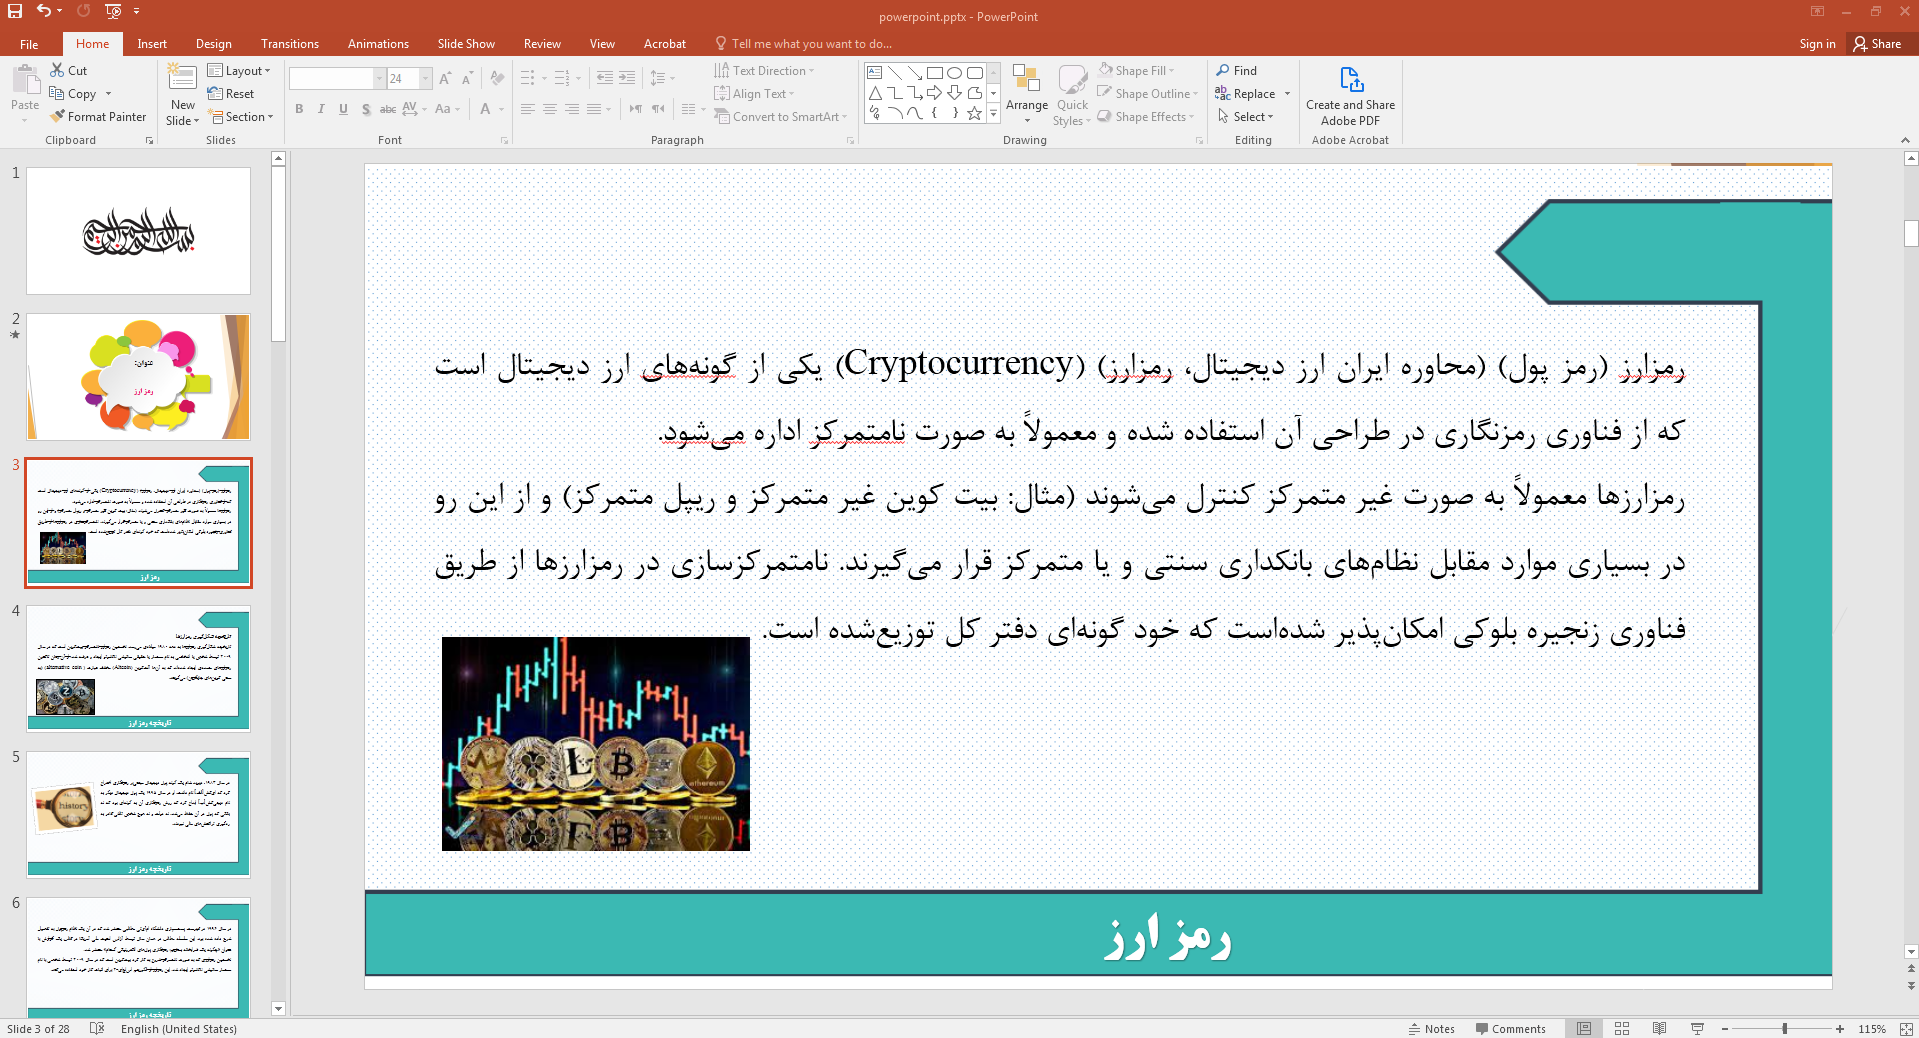Screen dimensions: 1919x1038
Task: Click the Share button
Action: (1877, 44)
